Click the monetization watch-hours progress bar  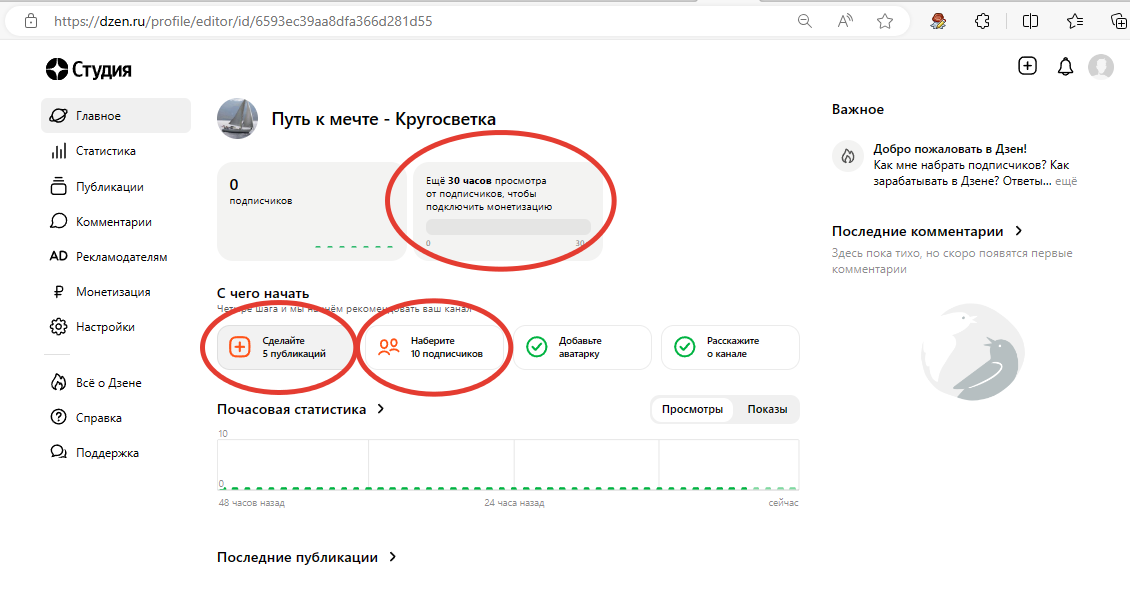(x=508, y=227)
